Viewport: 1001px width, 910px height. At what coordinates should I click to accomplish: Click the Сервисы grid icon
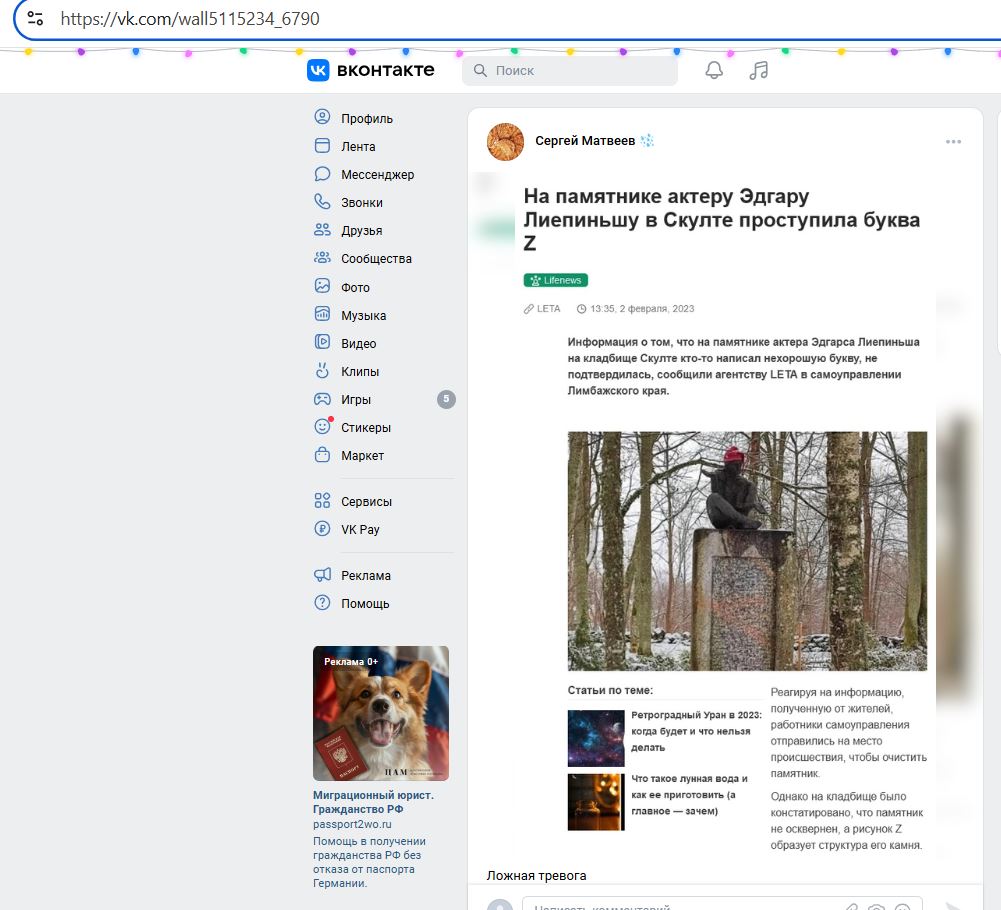coord(322,501)
